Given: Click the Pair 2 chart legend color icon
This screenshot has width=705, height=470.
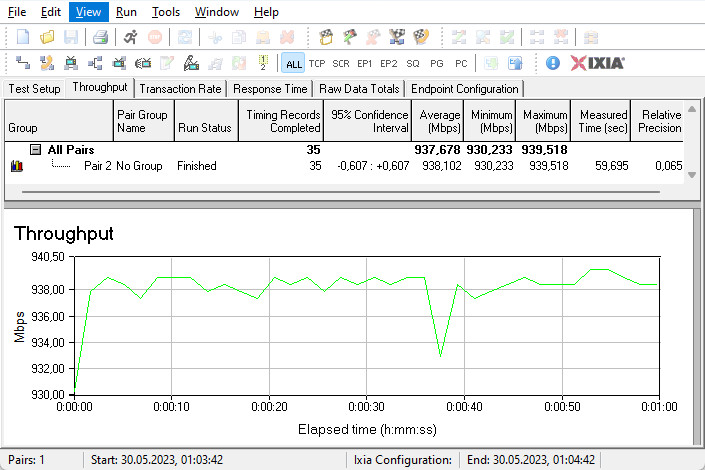Looking at the screenshot, I should click(17, 166).
